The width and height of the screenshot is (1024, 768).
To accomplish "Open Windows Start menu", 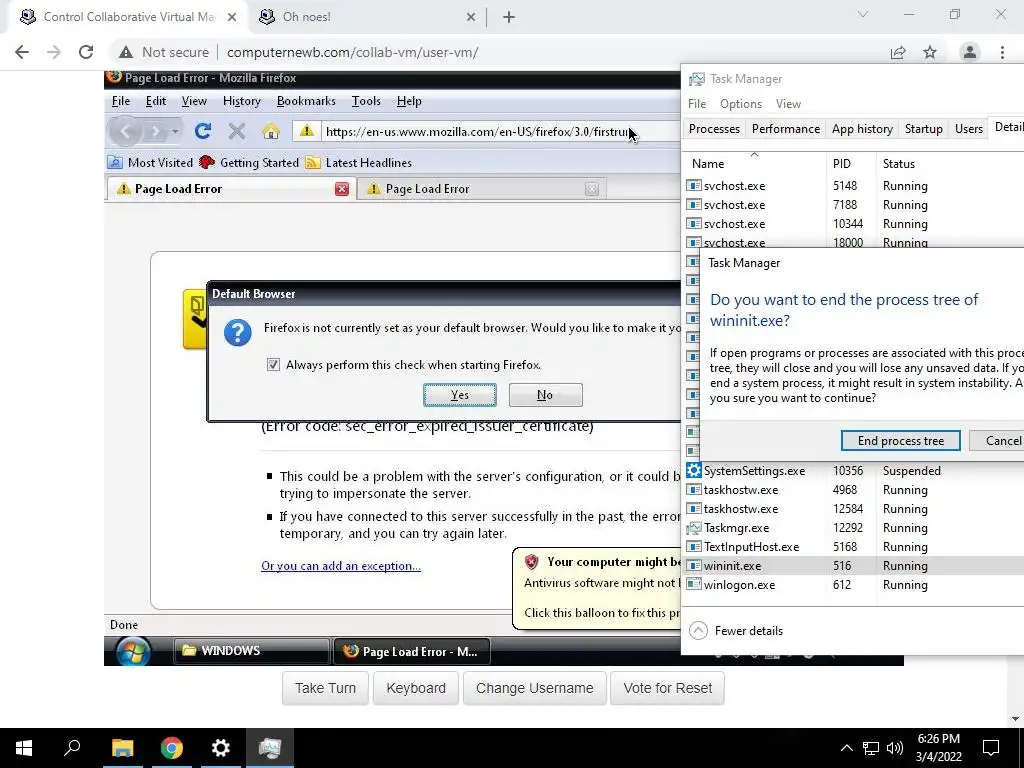I will pyautogui.click(x=24, y=748).
